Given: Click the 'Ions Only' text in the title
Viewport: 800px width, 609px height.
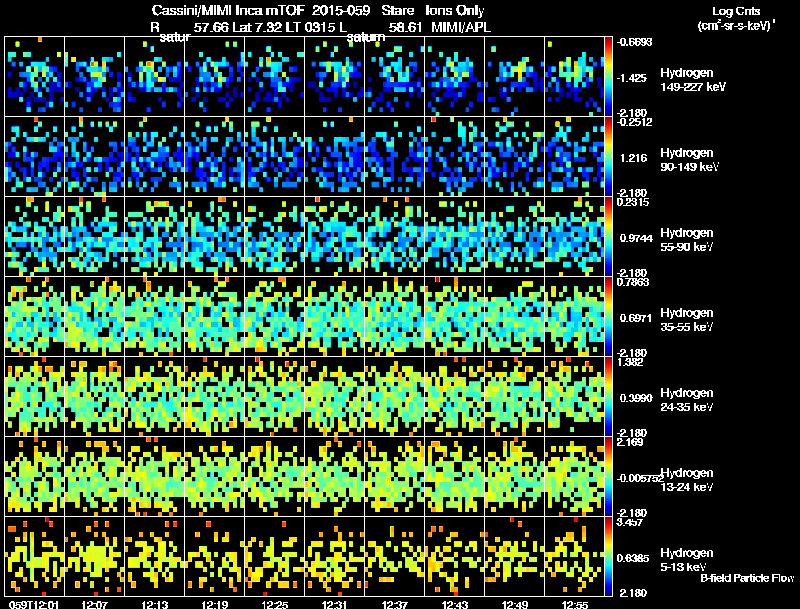Looking at the screenshot, I should 455,11.
